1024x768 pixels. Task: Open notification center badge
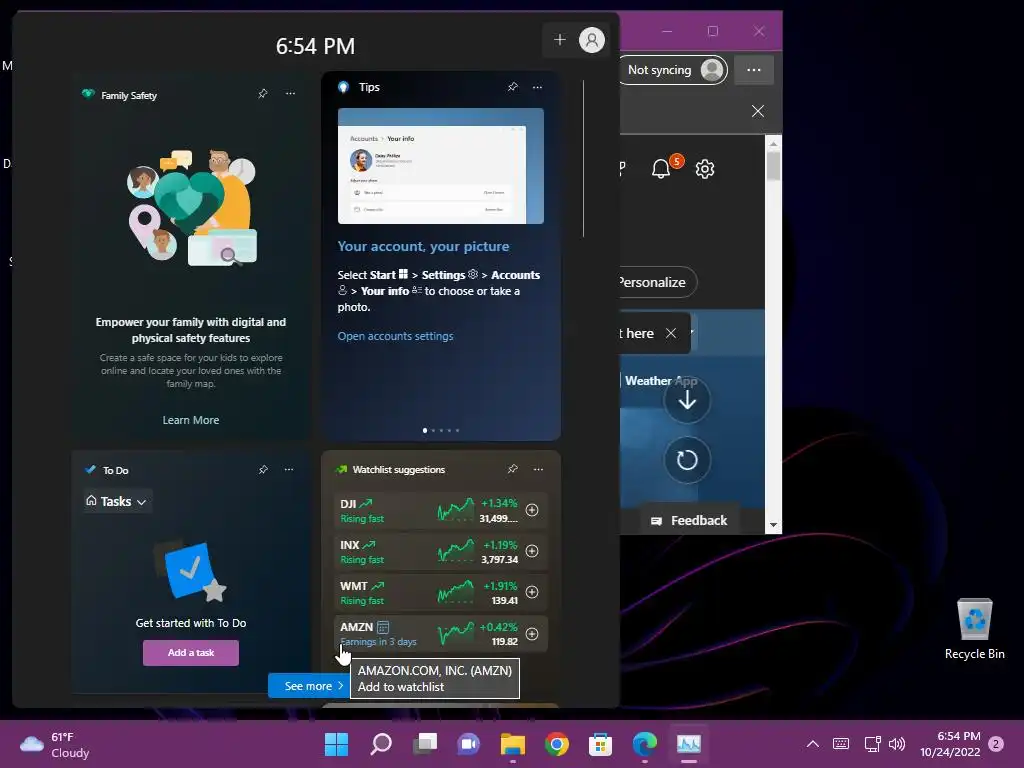(996, 744)
